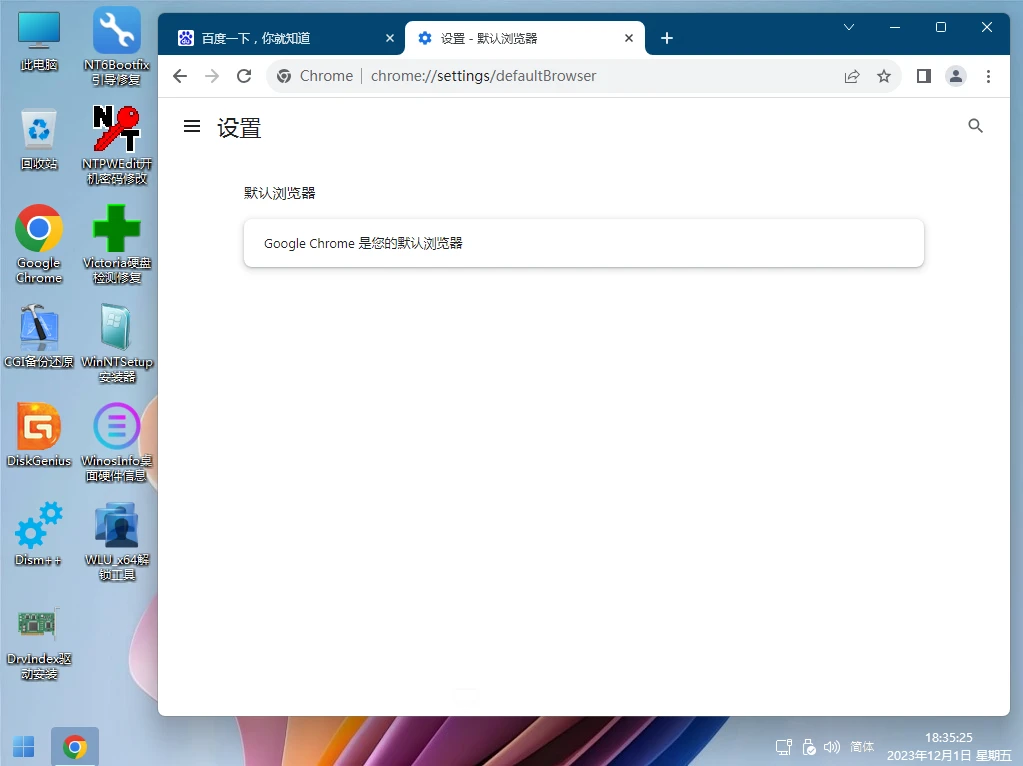Open the Chrome three-dot menu
The image size is (1023, 766).
point(988,76)
